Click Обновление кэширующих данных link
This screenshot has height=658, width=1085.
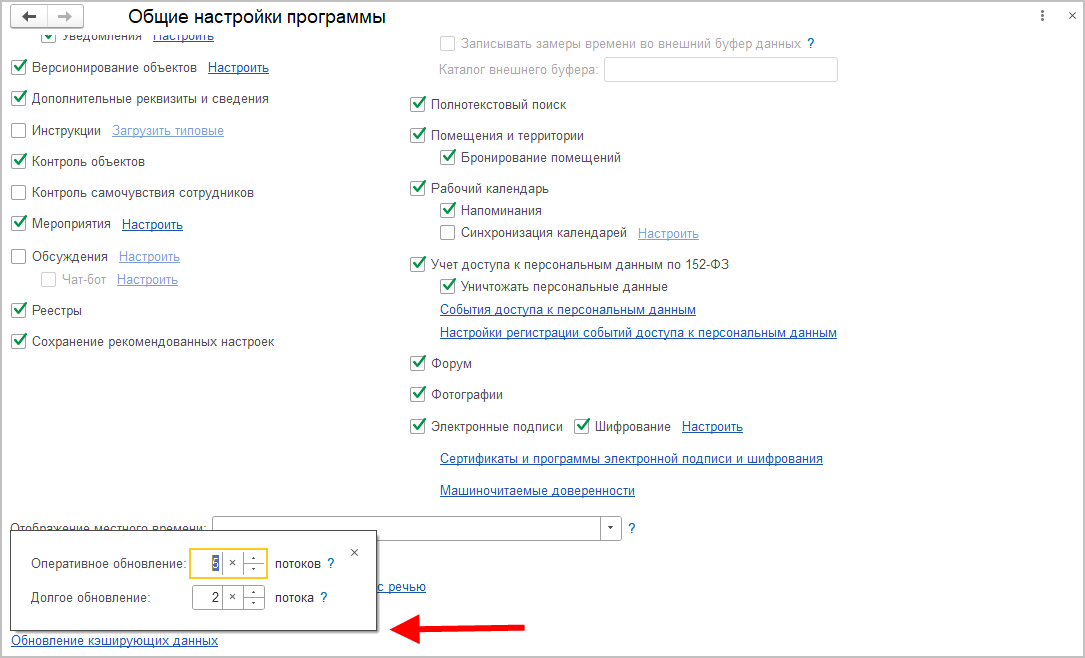coord(114,640)
